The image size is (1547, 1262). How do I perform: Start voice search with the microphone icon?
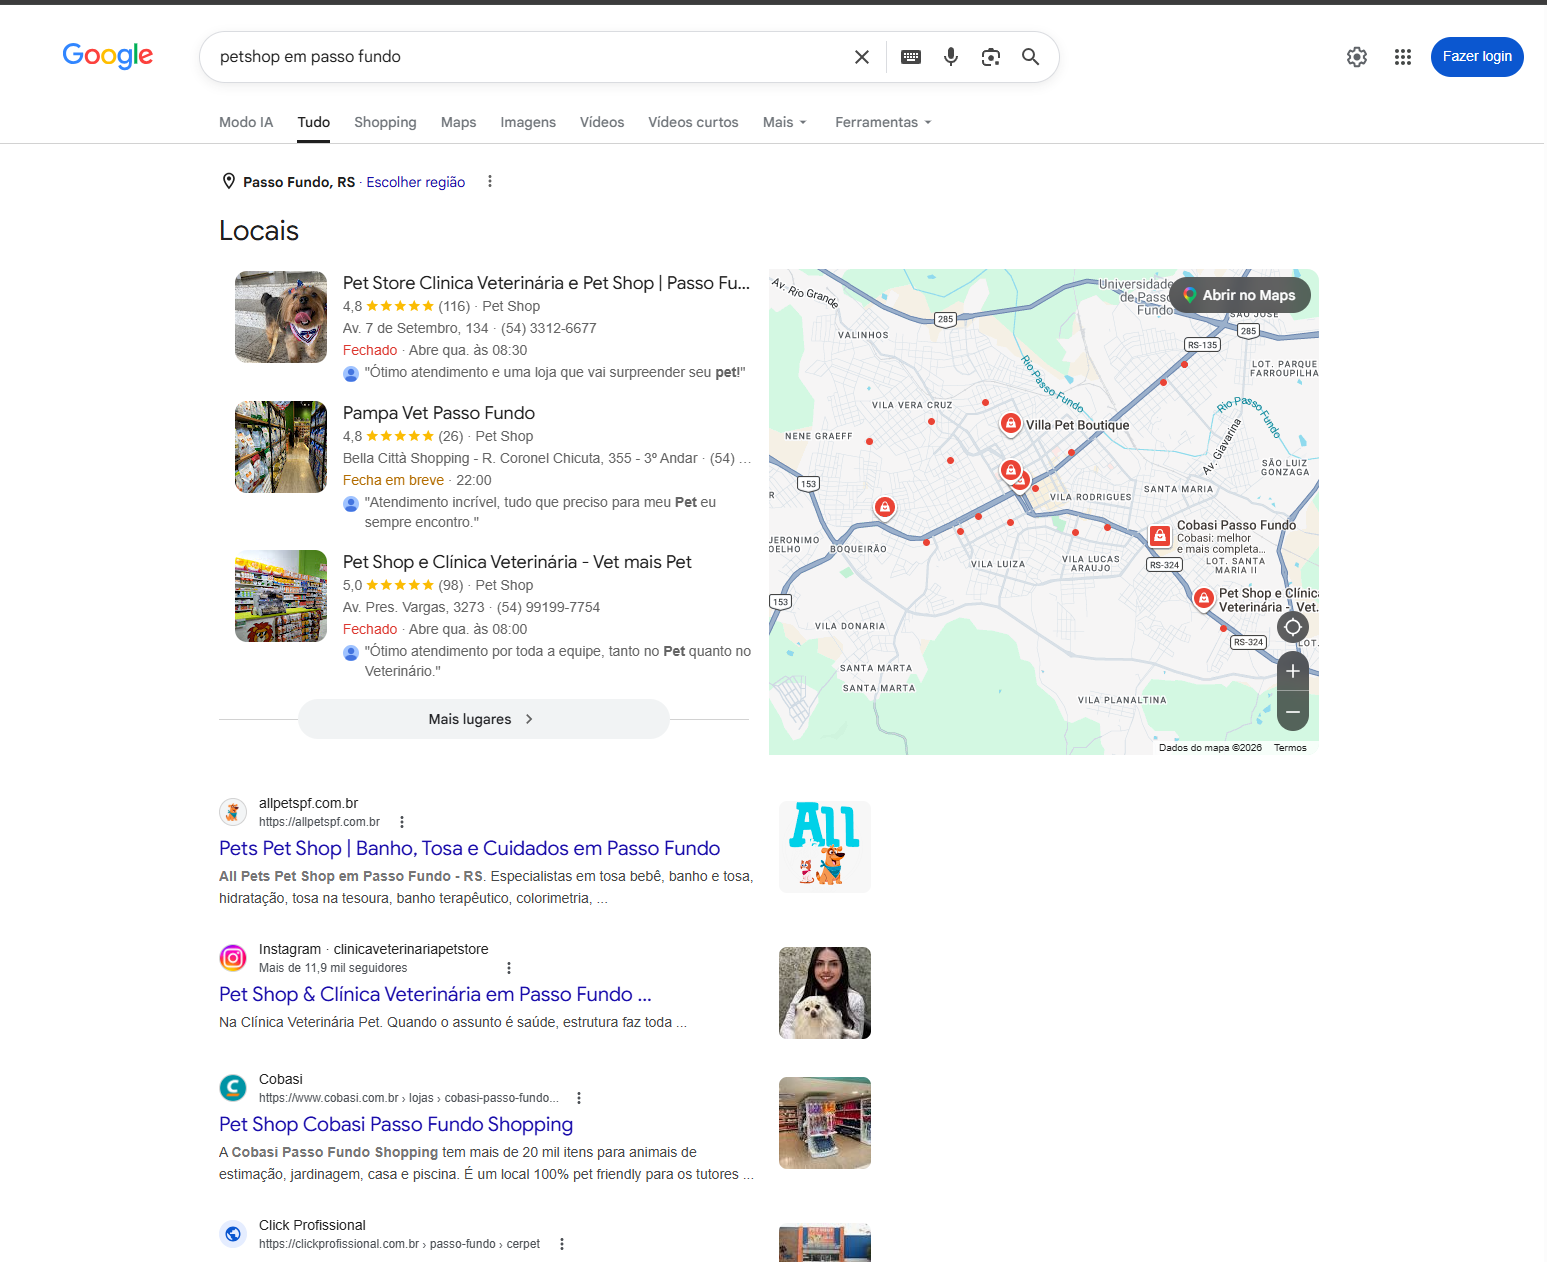pos(951,57)
